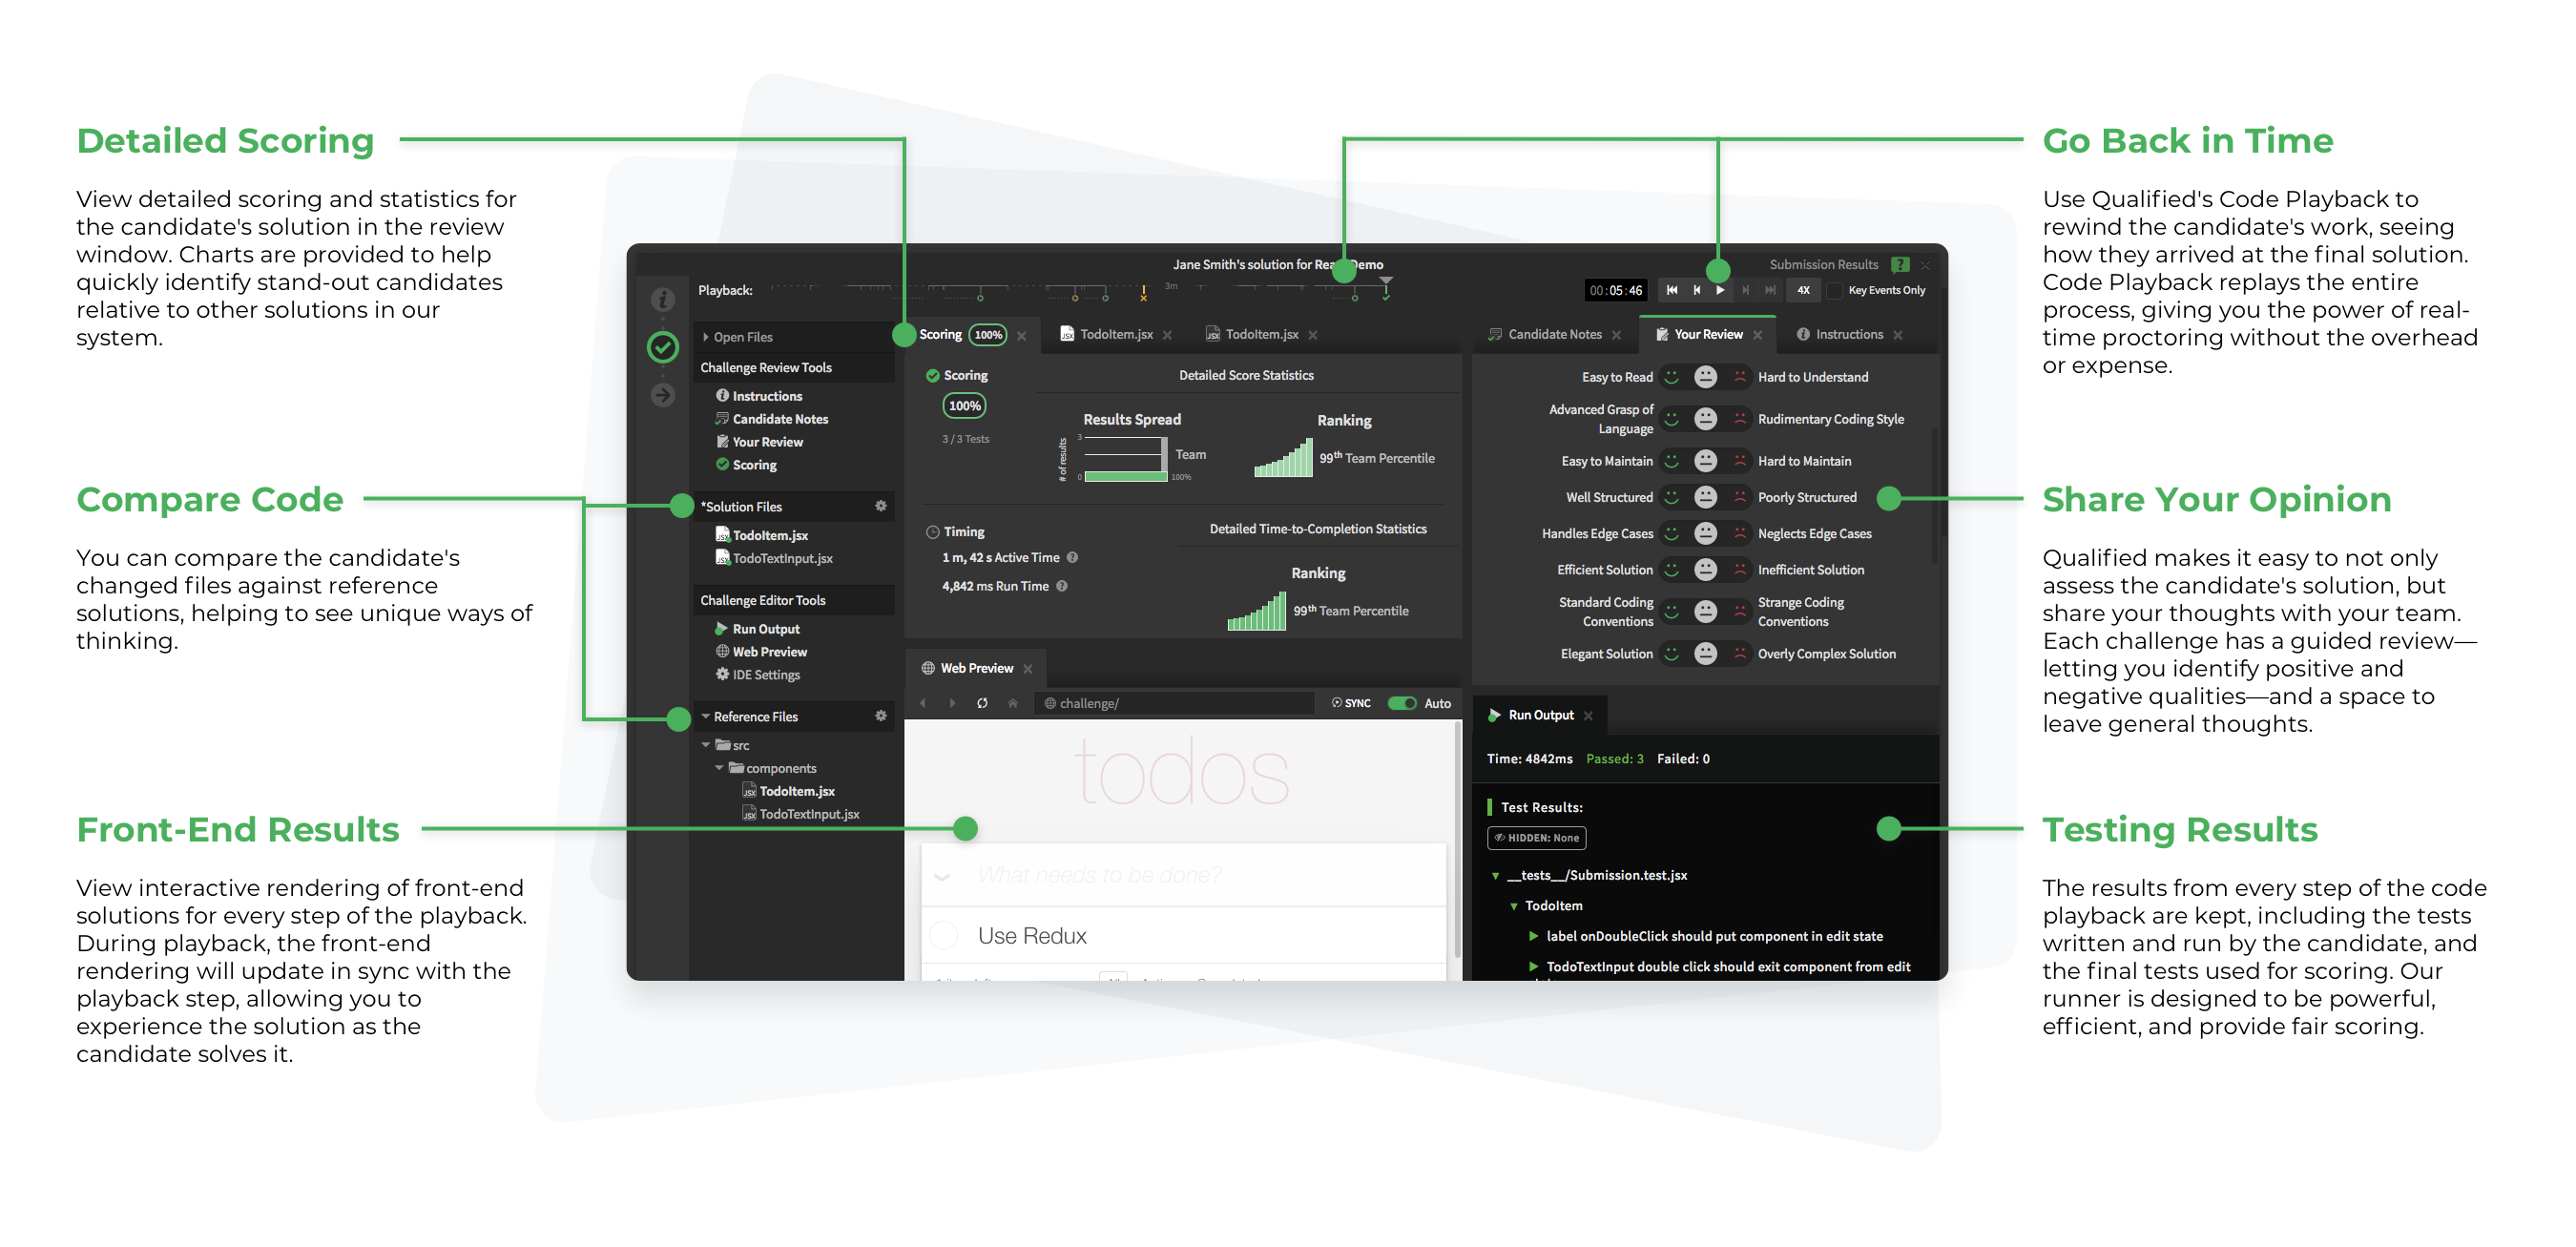Select frown face for Poorly Structured

pyautogui.click(x=1740, y=497)
